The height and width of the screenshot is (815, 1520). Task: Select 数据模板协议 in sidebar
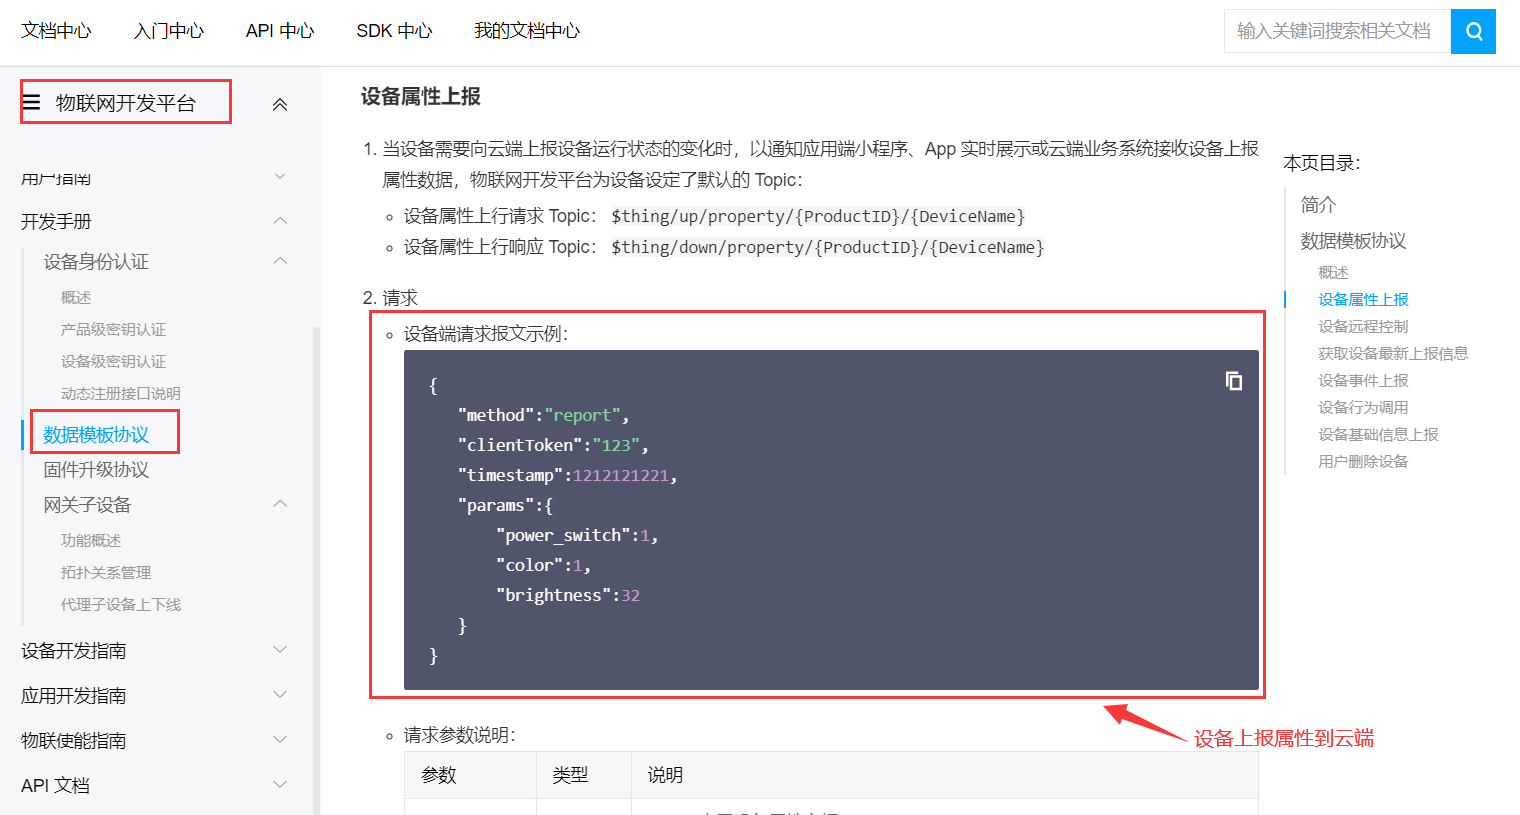(x=96, y=435)
